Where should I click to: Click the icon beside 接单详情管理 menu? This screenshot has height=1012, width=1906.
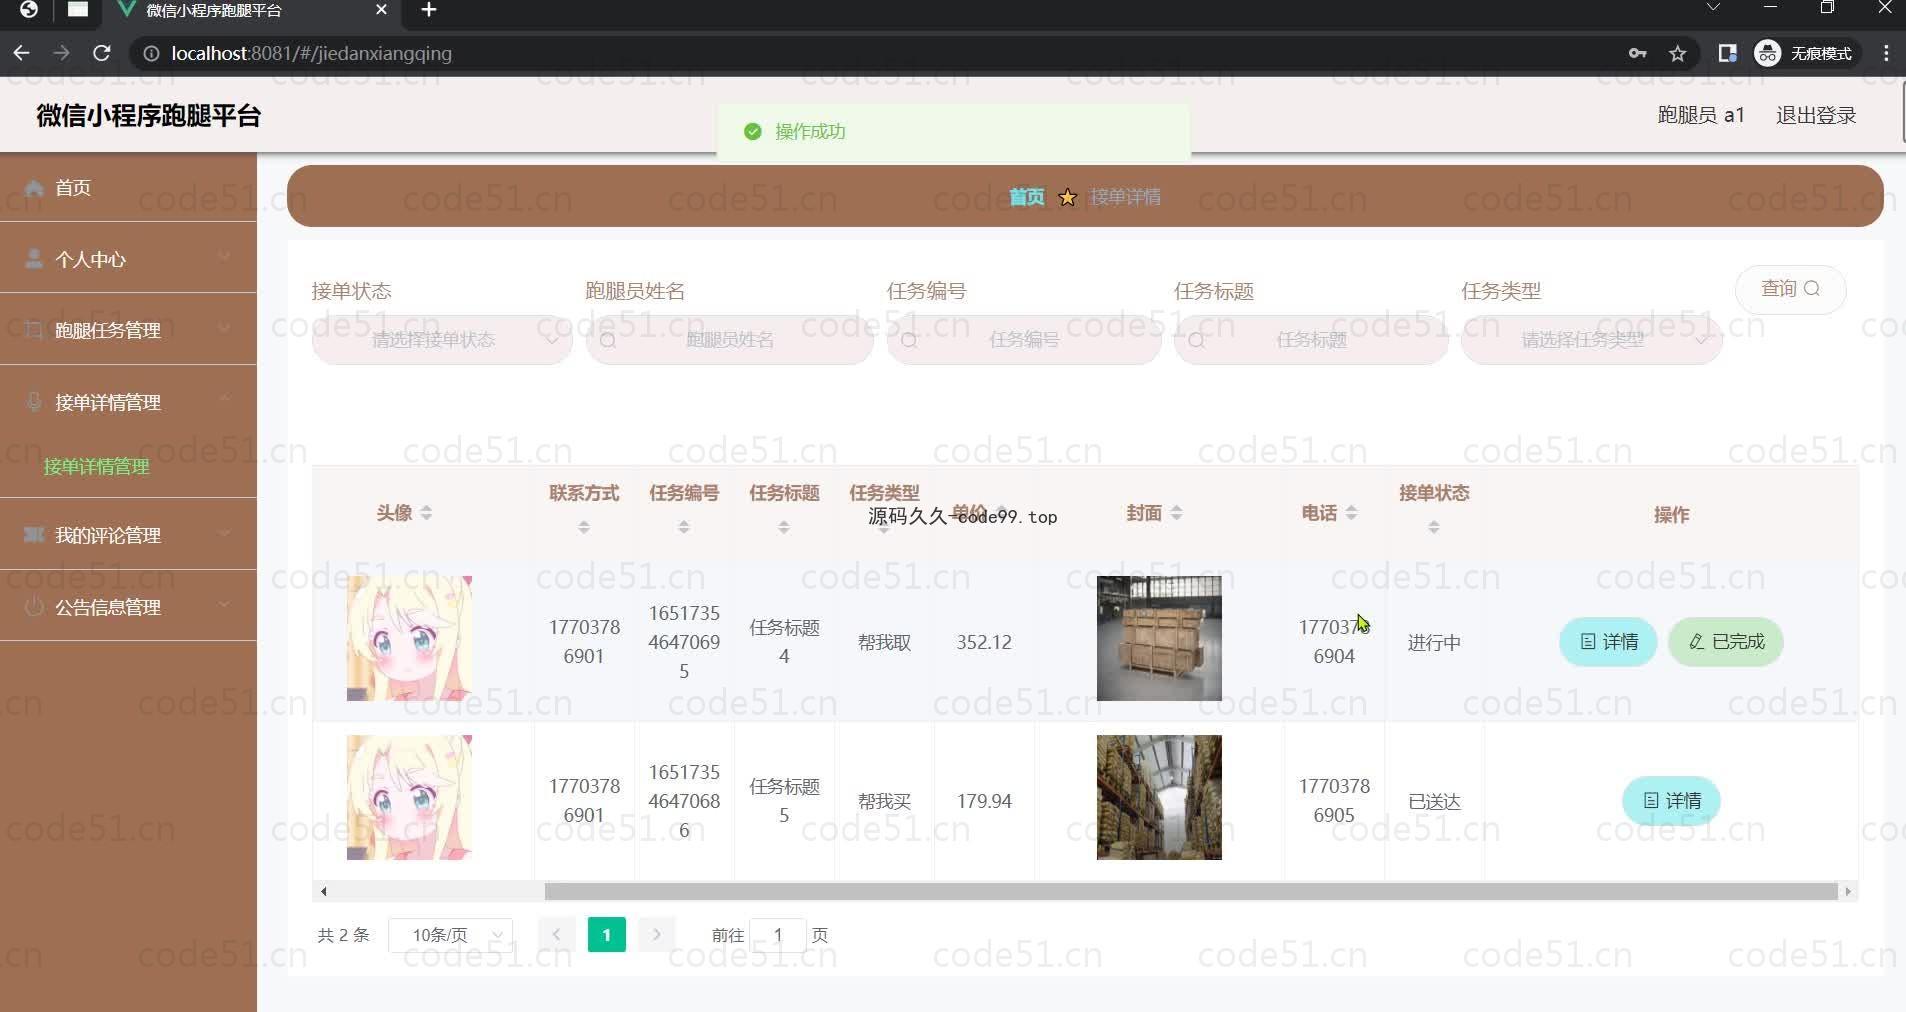(x=34, y=402)
